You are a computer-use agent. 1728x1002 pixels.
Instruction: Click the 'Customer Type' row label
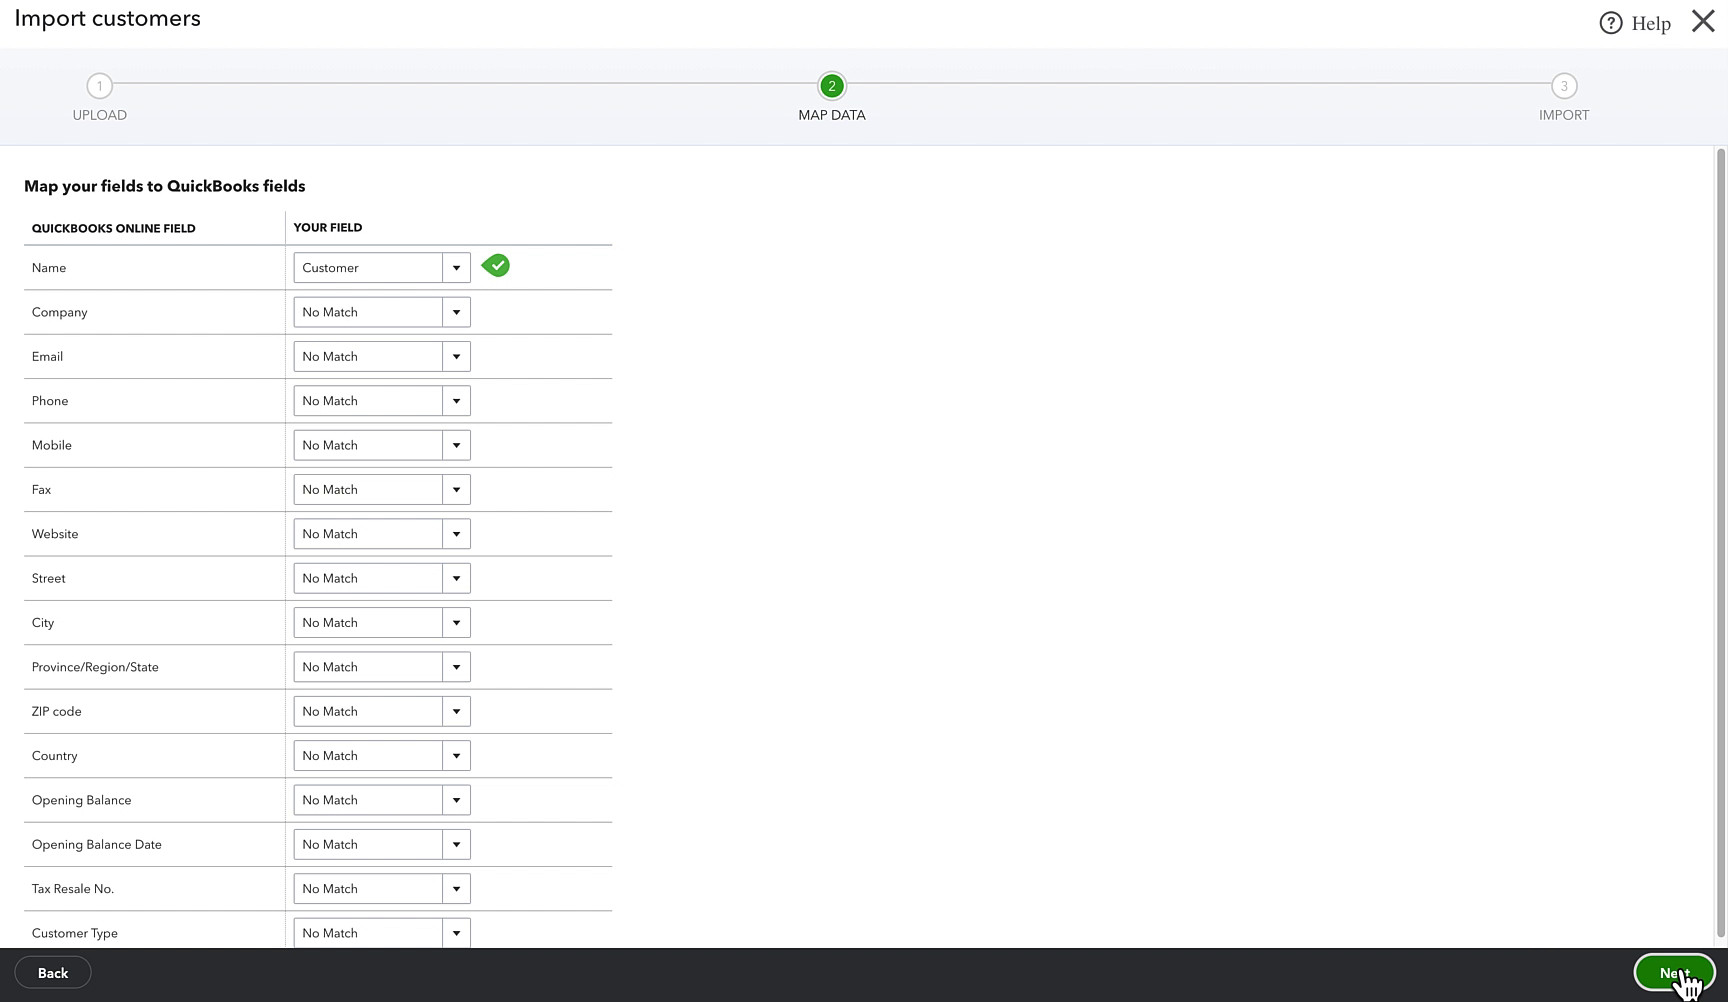click(x=75, y=933)
